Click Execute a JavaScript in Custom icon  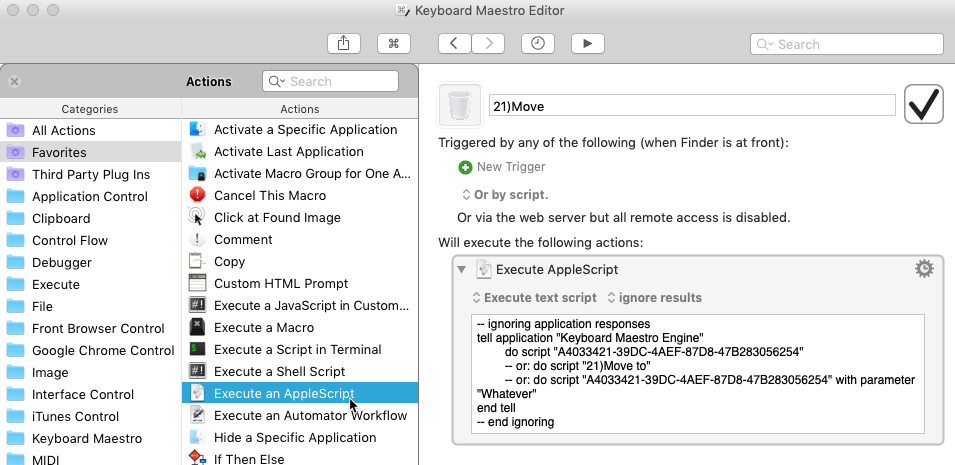coord(197,305)
